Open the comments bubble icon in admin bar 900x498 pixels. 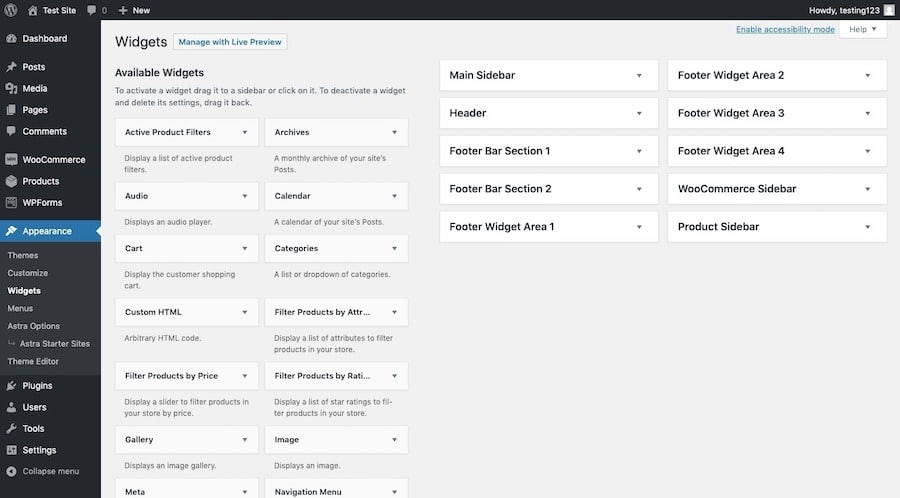pyautogui.click(x=93, y=10)
